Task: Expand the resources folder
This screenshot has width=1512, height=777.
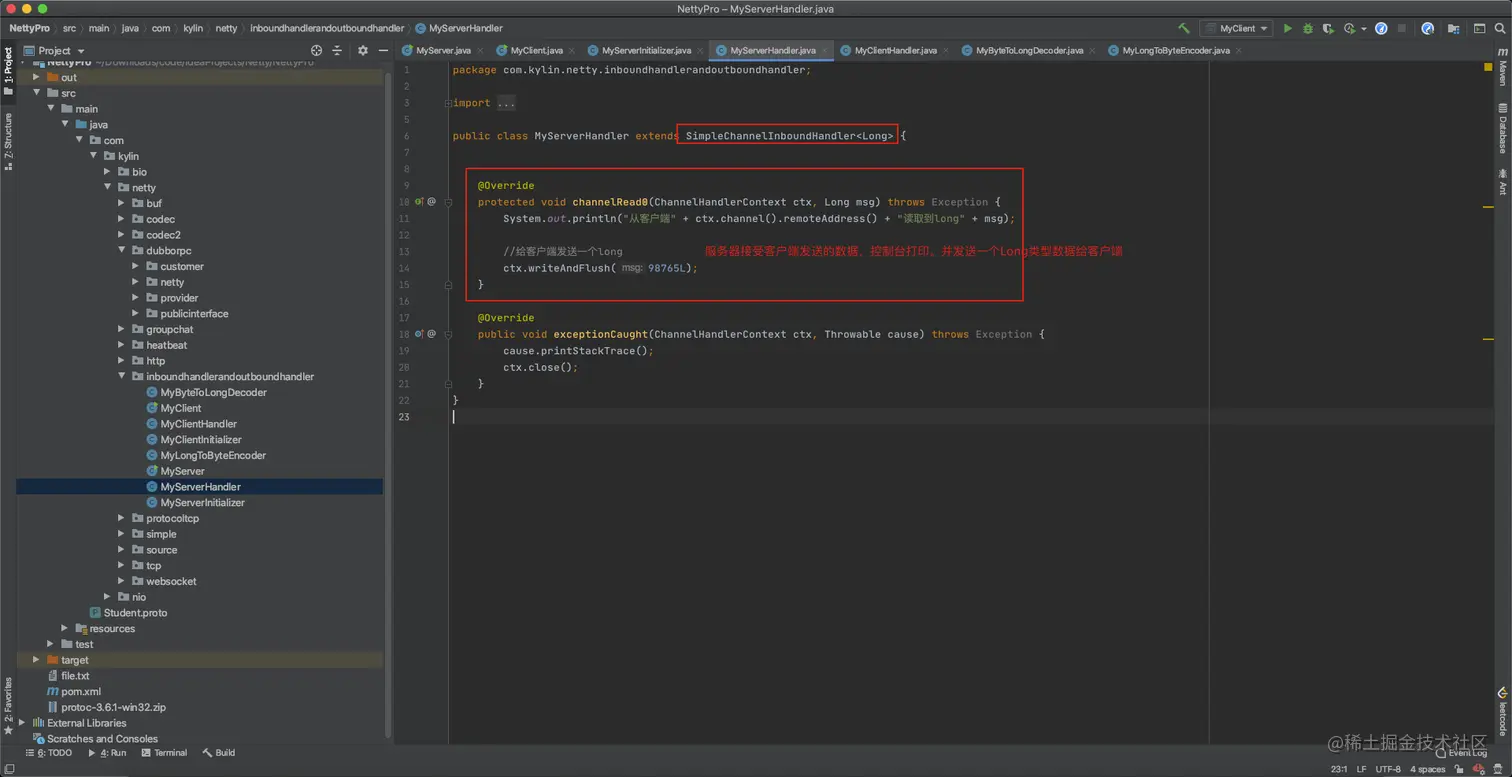Action: point(65,628)
